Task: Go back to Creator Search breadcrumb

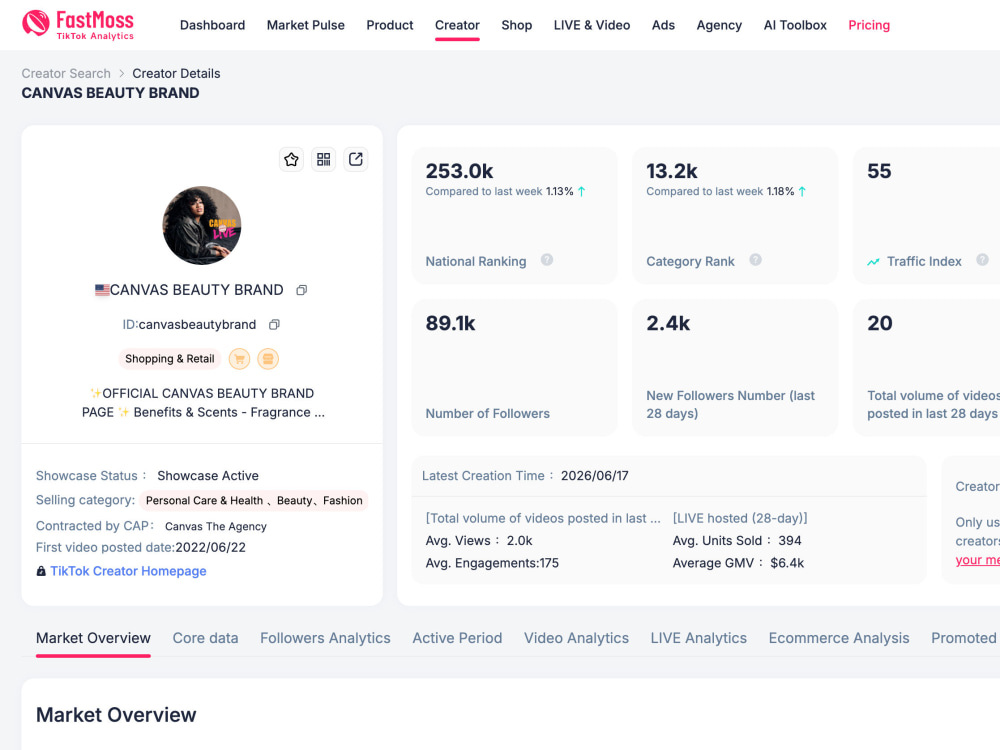Action: tap(66, 73)
